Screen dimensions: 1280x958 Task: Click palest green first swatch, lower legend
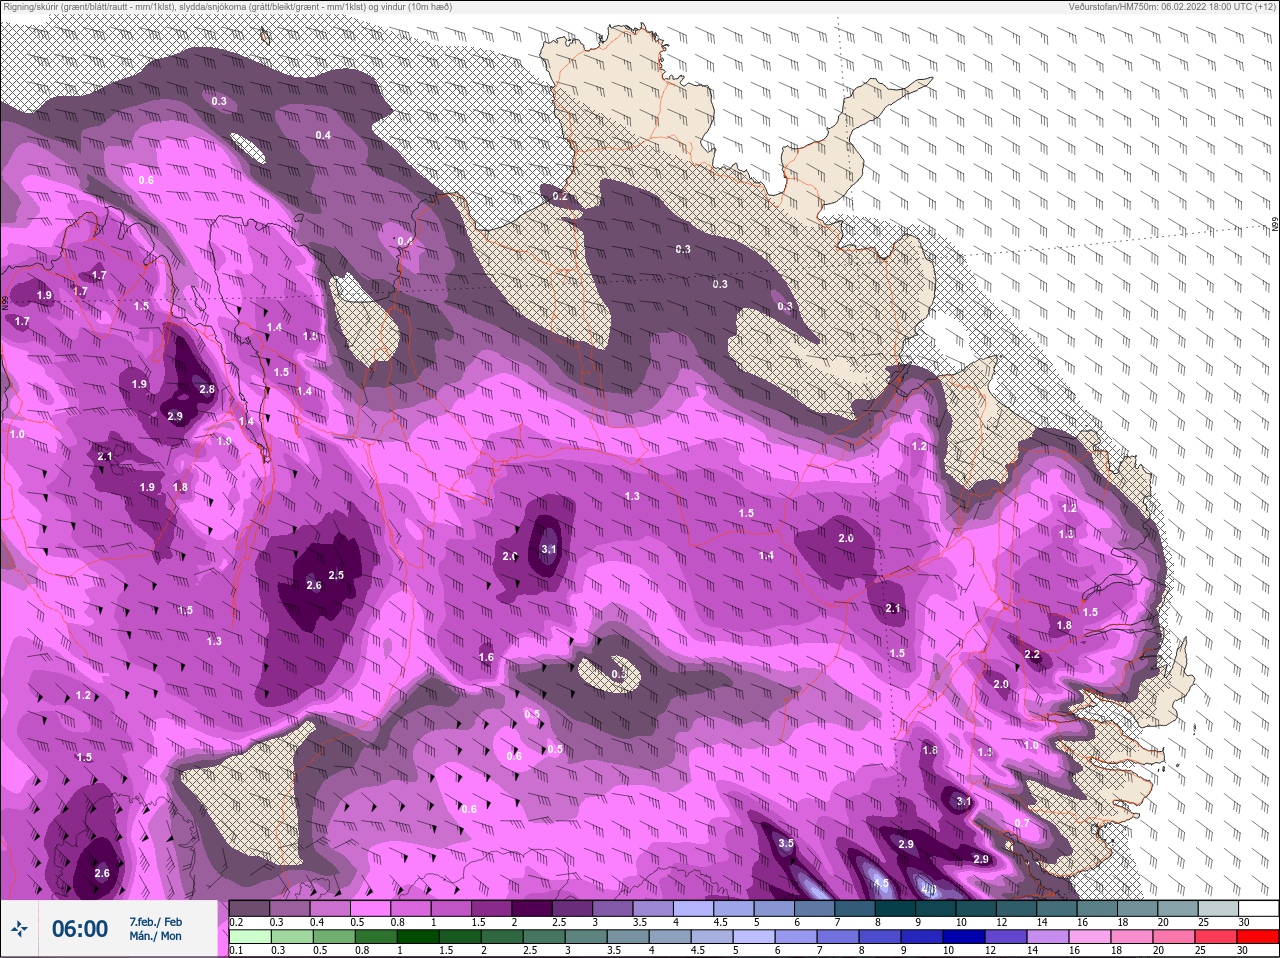click(x=249, y=937)
